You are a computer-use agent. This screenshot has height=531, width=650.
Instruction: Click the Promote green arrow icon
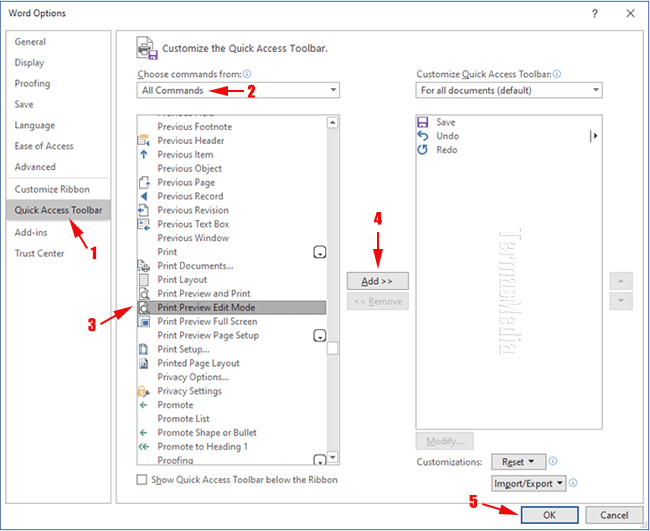pyautogui.click(x=143, y=405)
